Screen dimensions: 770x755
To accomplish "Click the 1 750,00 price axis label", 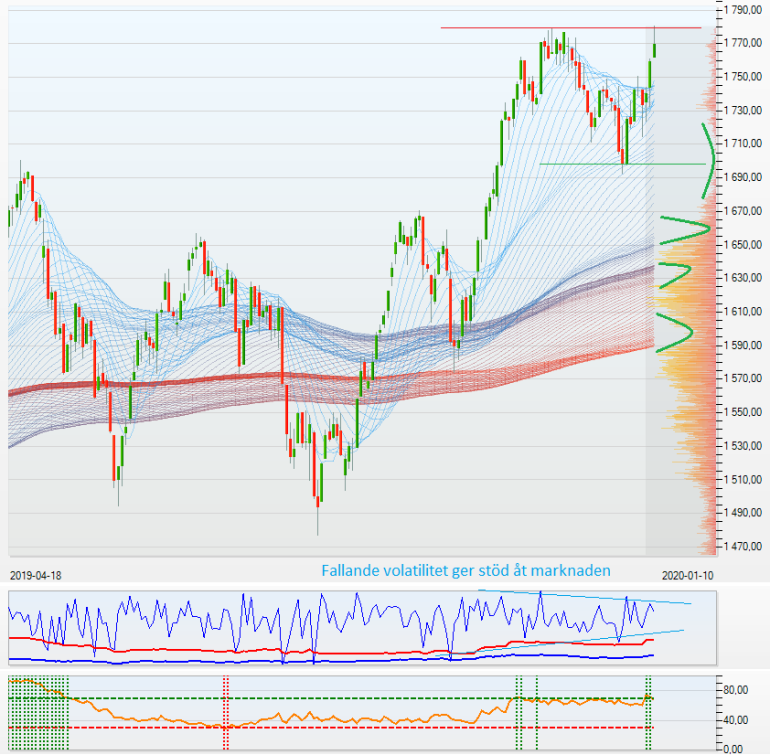I will point(743,77).
